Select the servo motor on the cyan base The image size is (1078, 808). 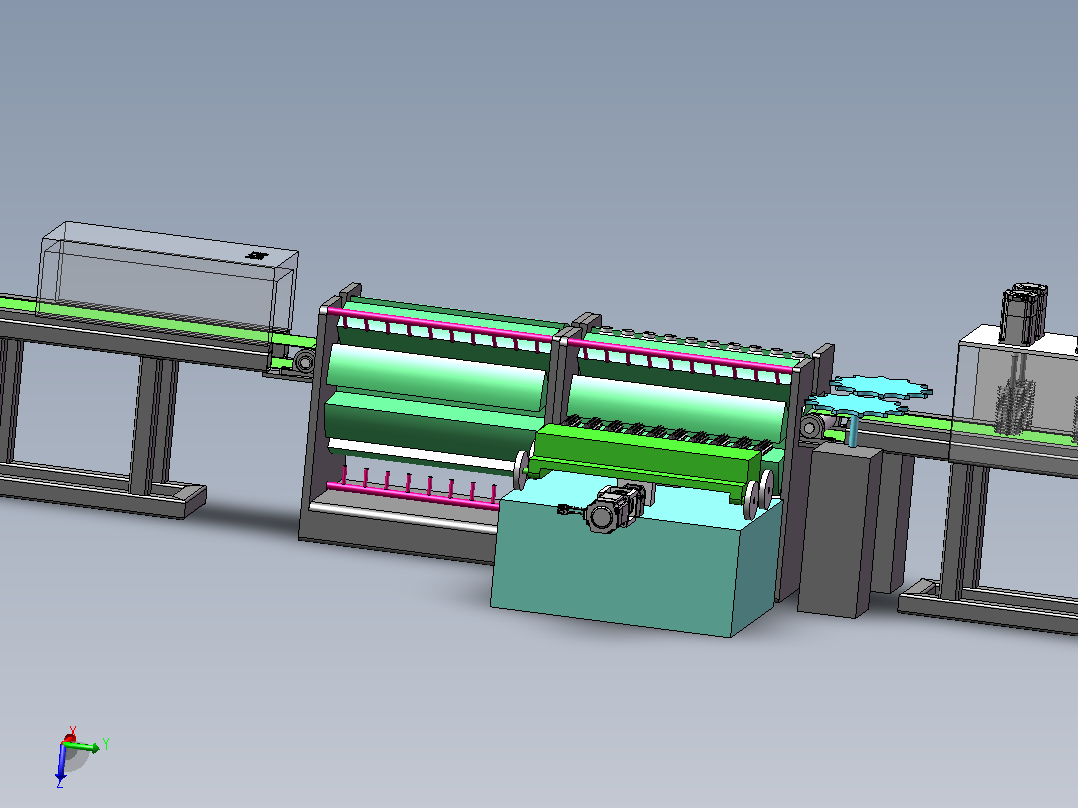click(613, 508)
